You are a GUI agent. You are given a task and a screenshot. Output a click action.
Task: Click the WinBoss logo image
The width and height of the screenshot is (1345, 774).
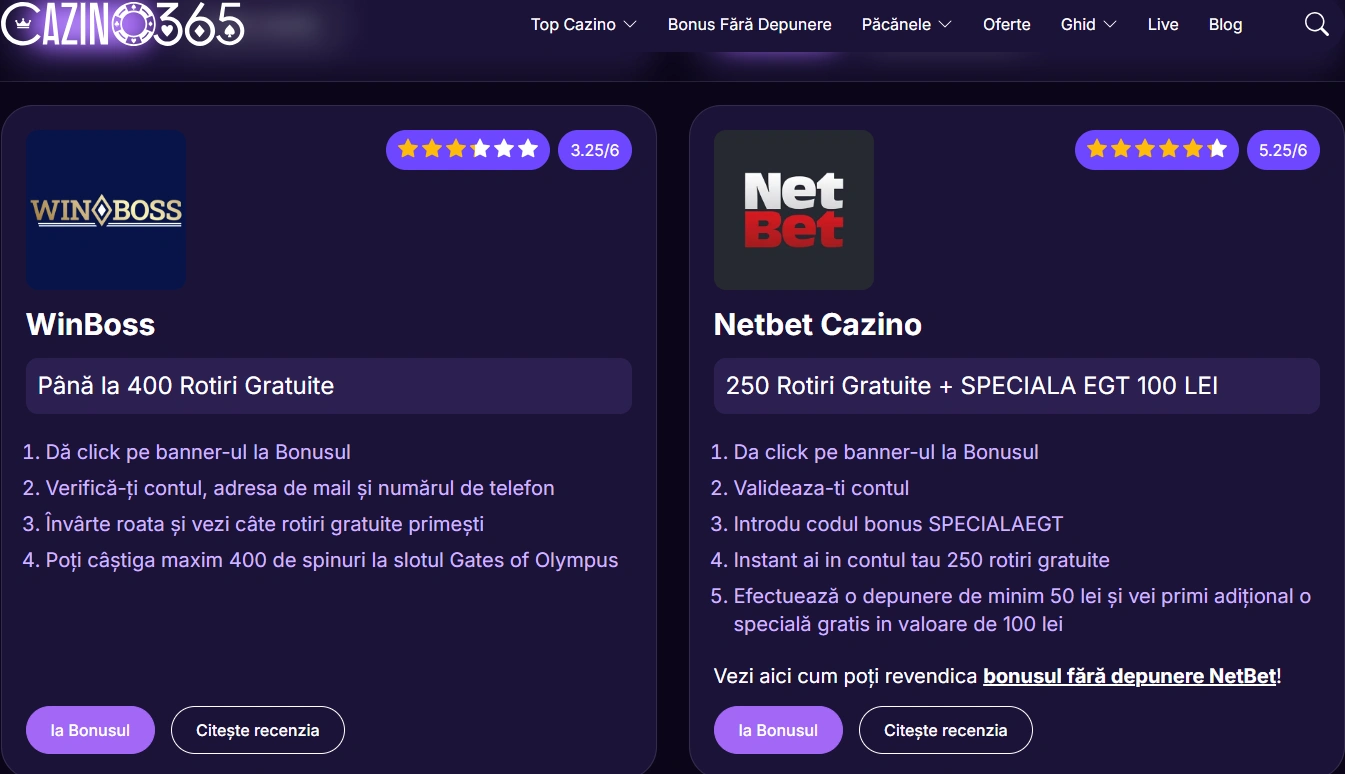tap(106, 210)
